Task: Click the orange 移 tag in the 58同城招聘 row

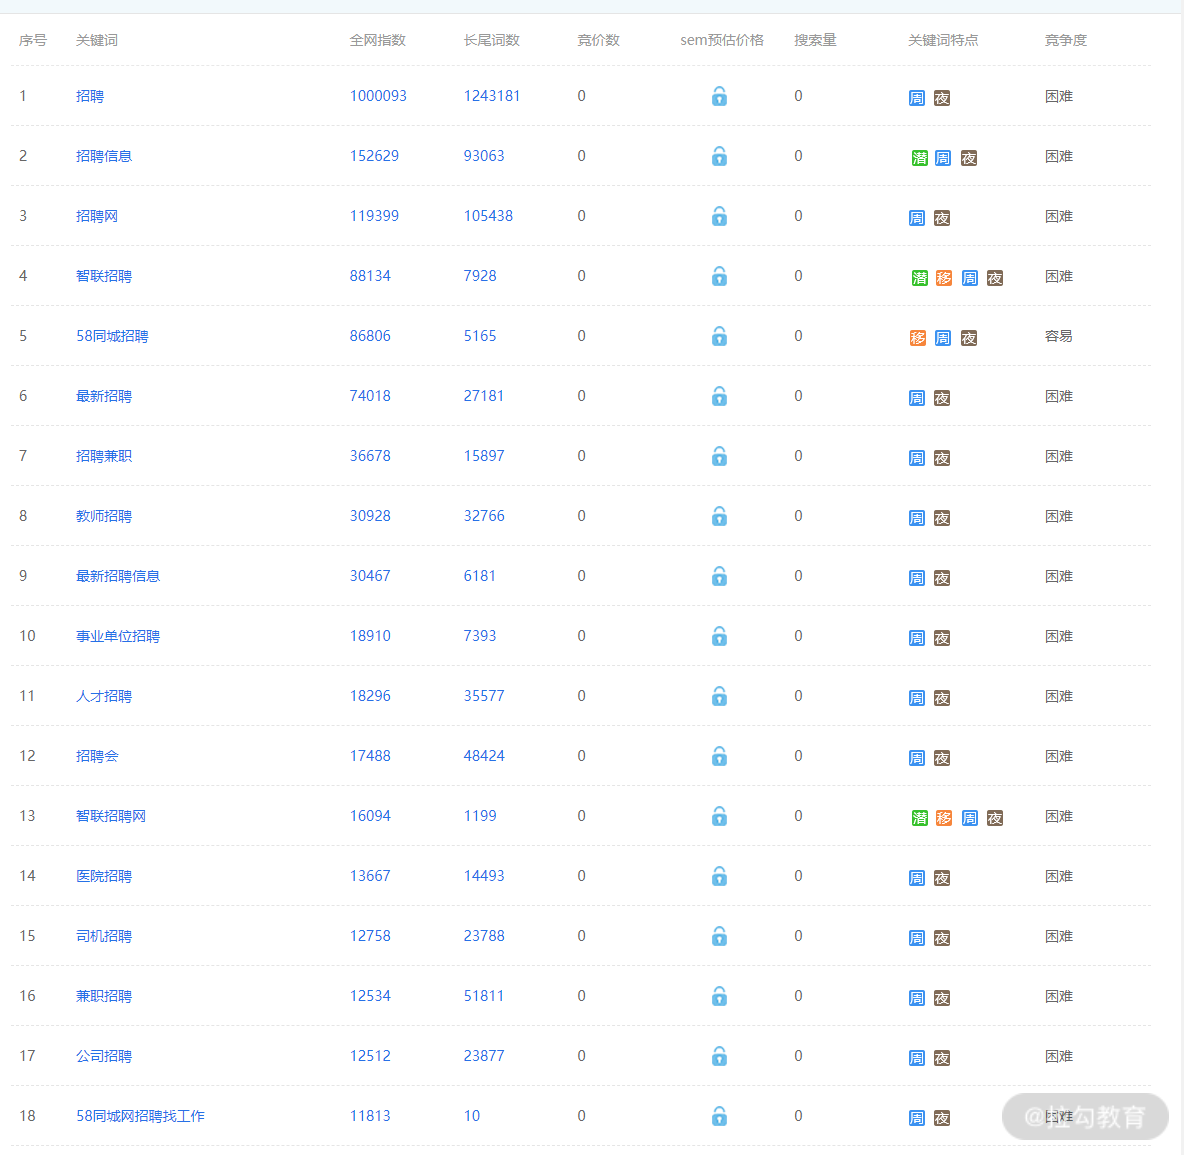Action: 917,338
